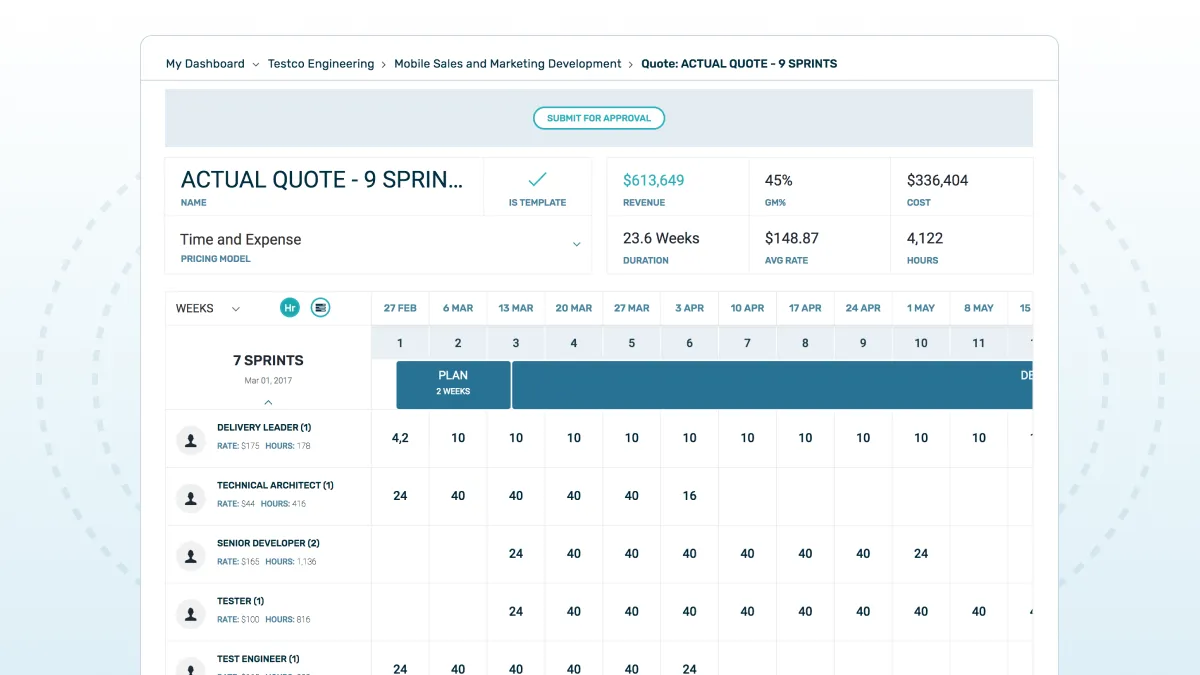Click Delivery Leader 4,2 hours cell
This screenshot has height=675, width=1200.
(x=400, y=438)
